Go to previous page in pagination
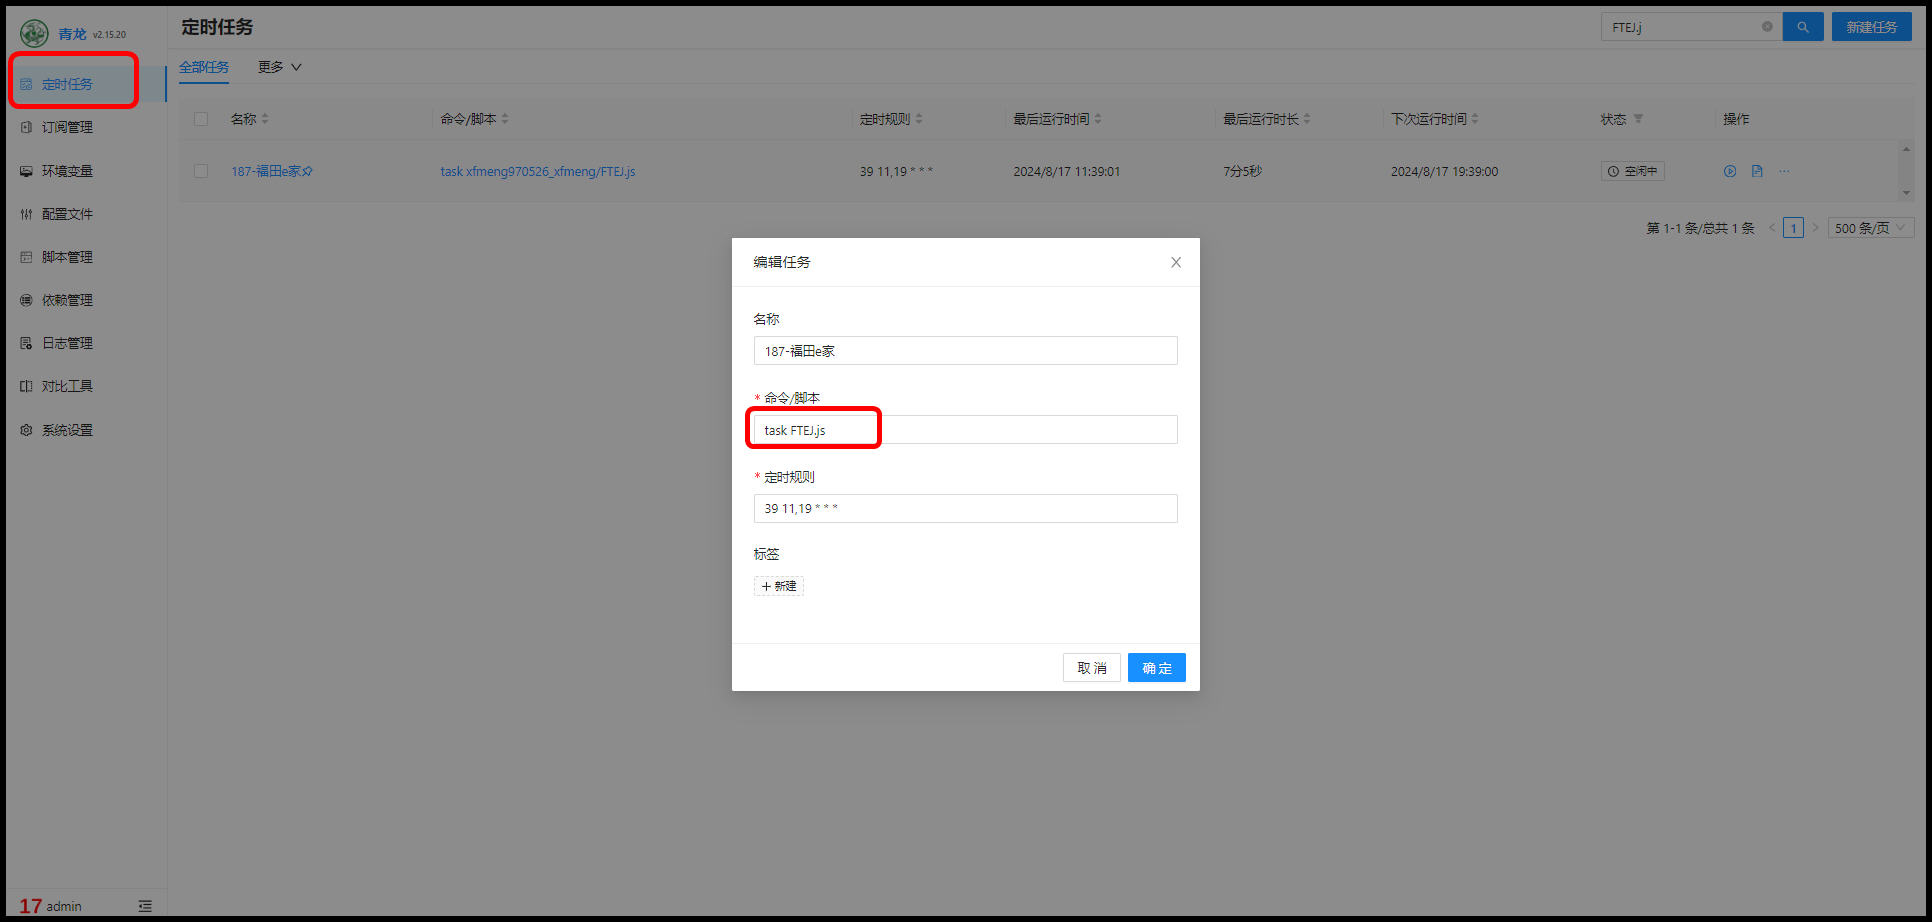This screenshot has height=922, width=1932. tap(1772, 228)
